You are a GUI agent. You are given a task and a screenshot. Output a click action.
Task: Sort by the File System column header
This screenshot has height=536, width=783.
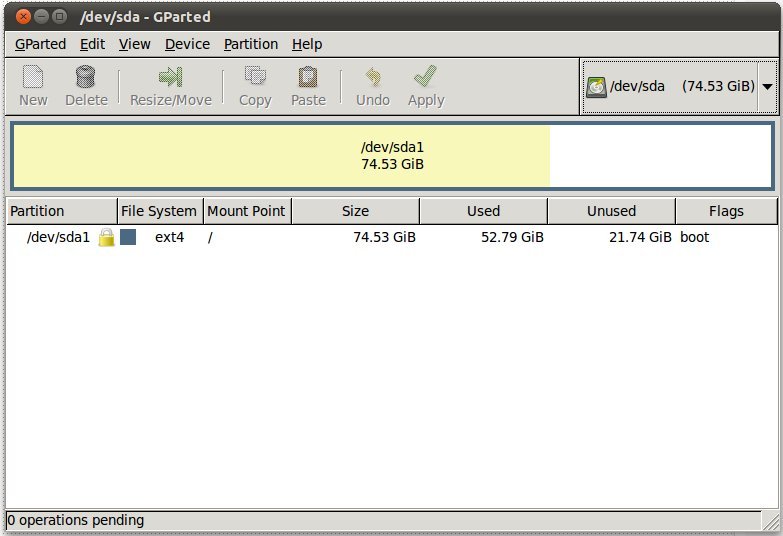(x=160, y=211)
